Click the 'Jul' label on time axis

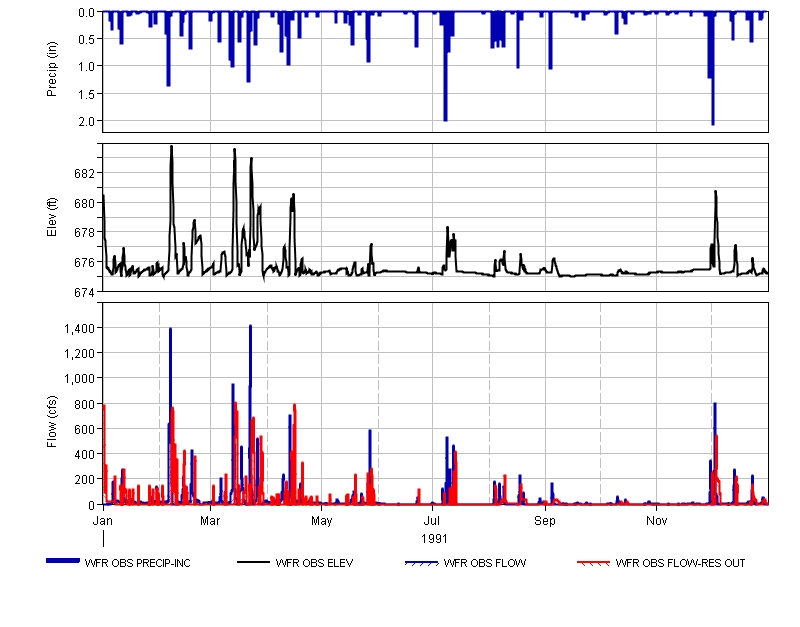point(433,521)
